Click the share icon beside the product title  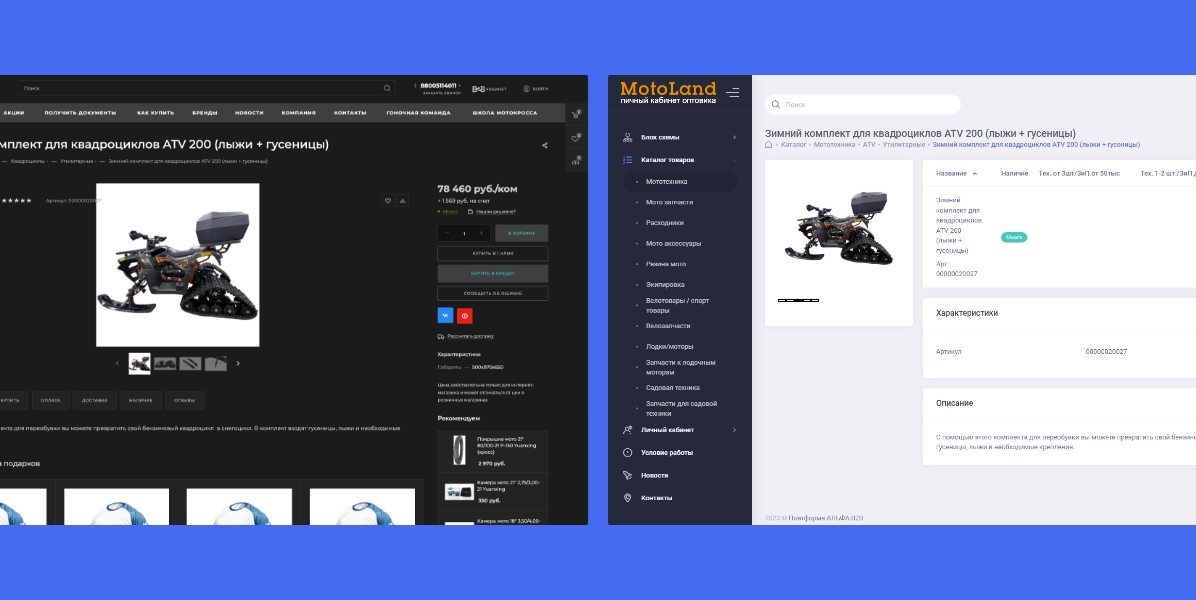[545, 145]
